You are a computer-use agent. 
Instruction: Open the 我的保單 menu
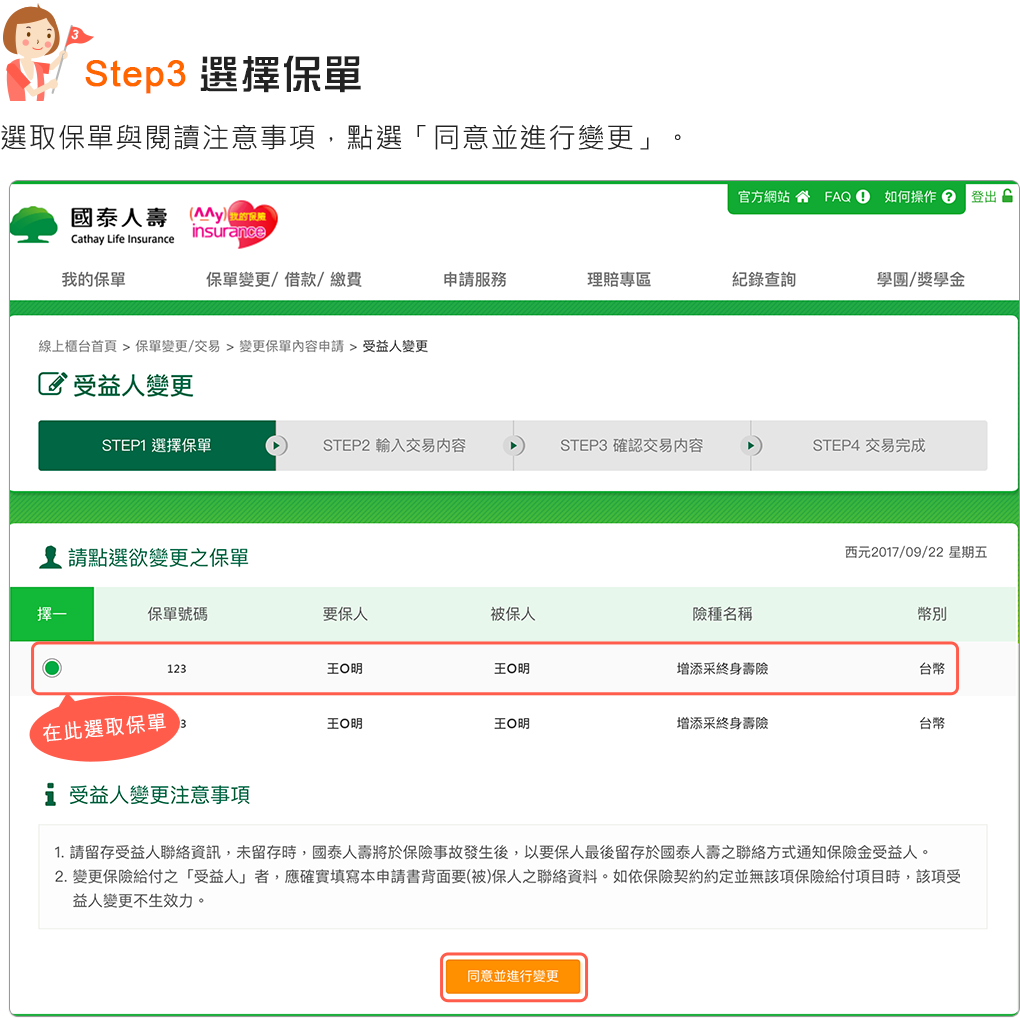[x=93, y=280]
